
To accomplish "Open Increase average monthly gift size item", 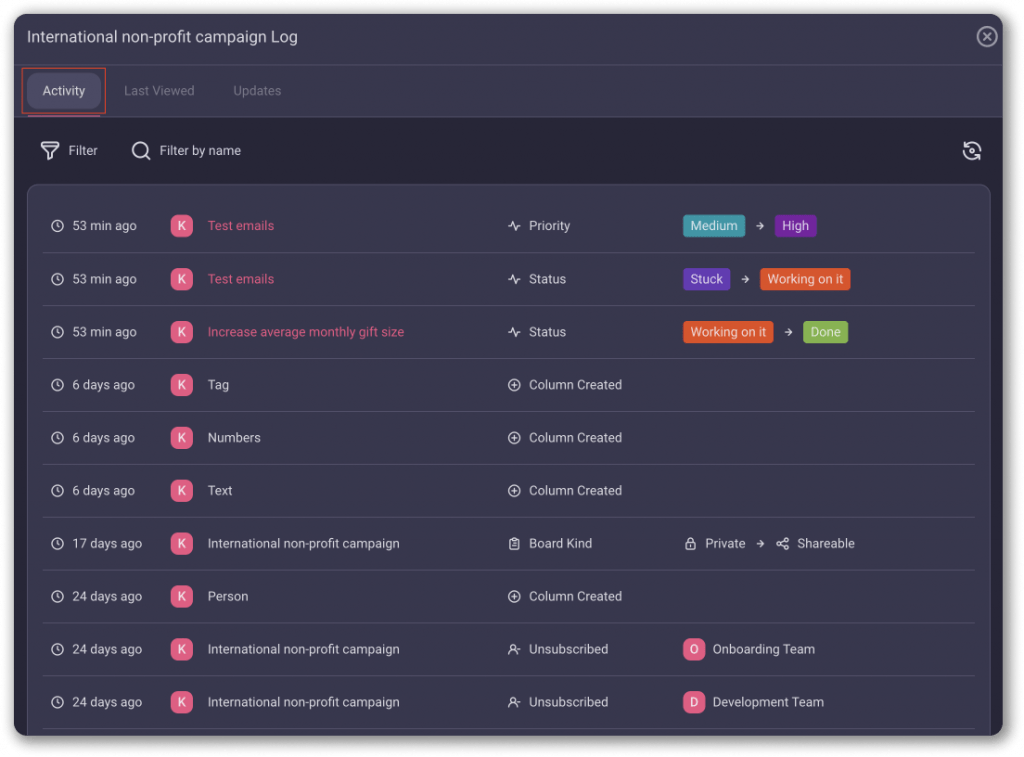I will point(306,332).
